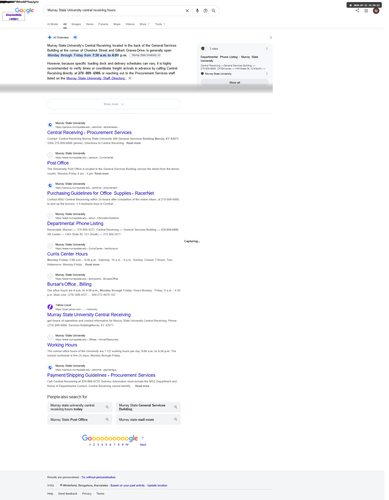
Task: Open the 'Post Office' search result
Action: 58,163
